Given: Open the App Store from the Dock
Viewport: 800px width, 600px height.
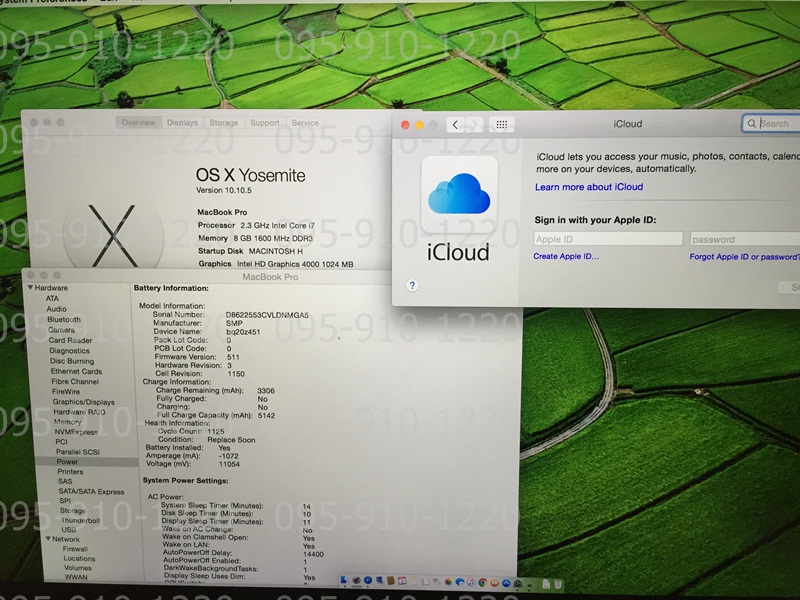Looking at the screenshot, I should 506,582.
